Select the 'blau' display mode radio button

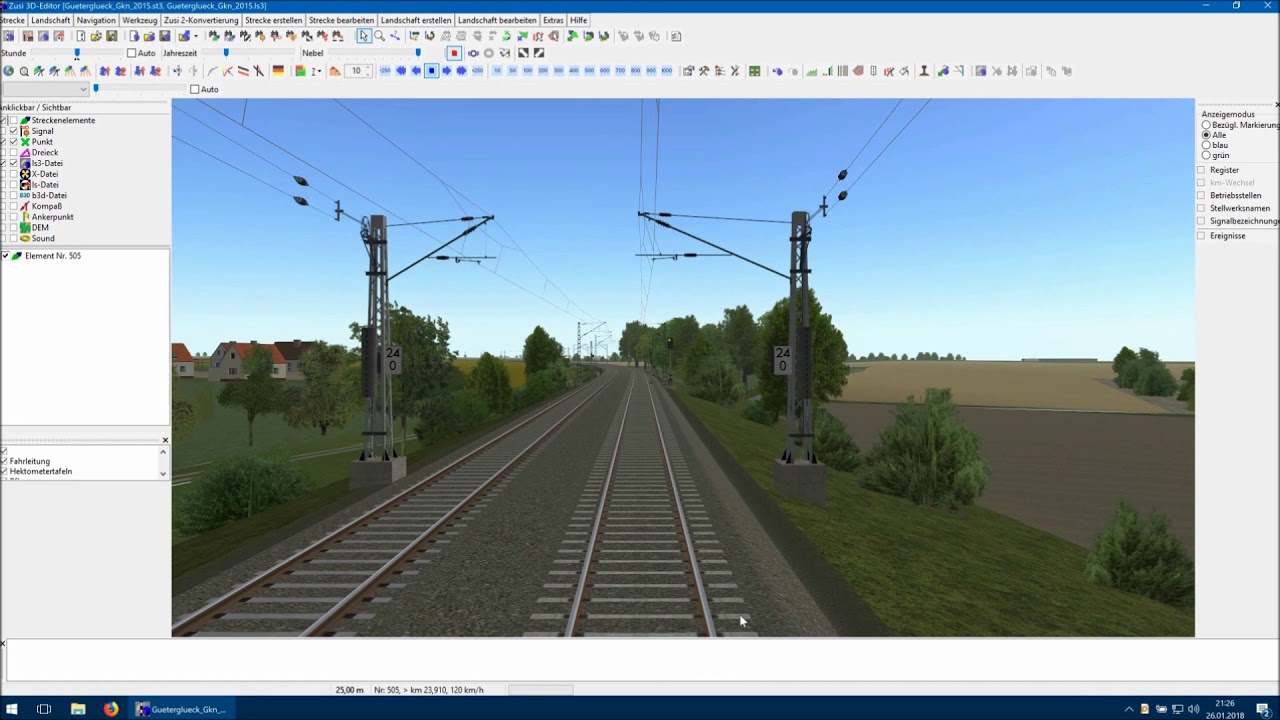pyautogui.click(x=1206, y=145)
